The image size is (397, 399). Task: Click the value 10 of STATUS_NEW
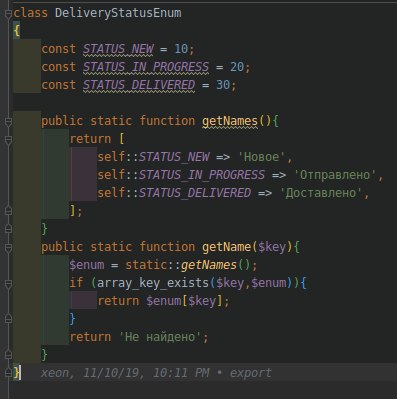coord(181,49)
